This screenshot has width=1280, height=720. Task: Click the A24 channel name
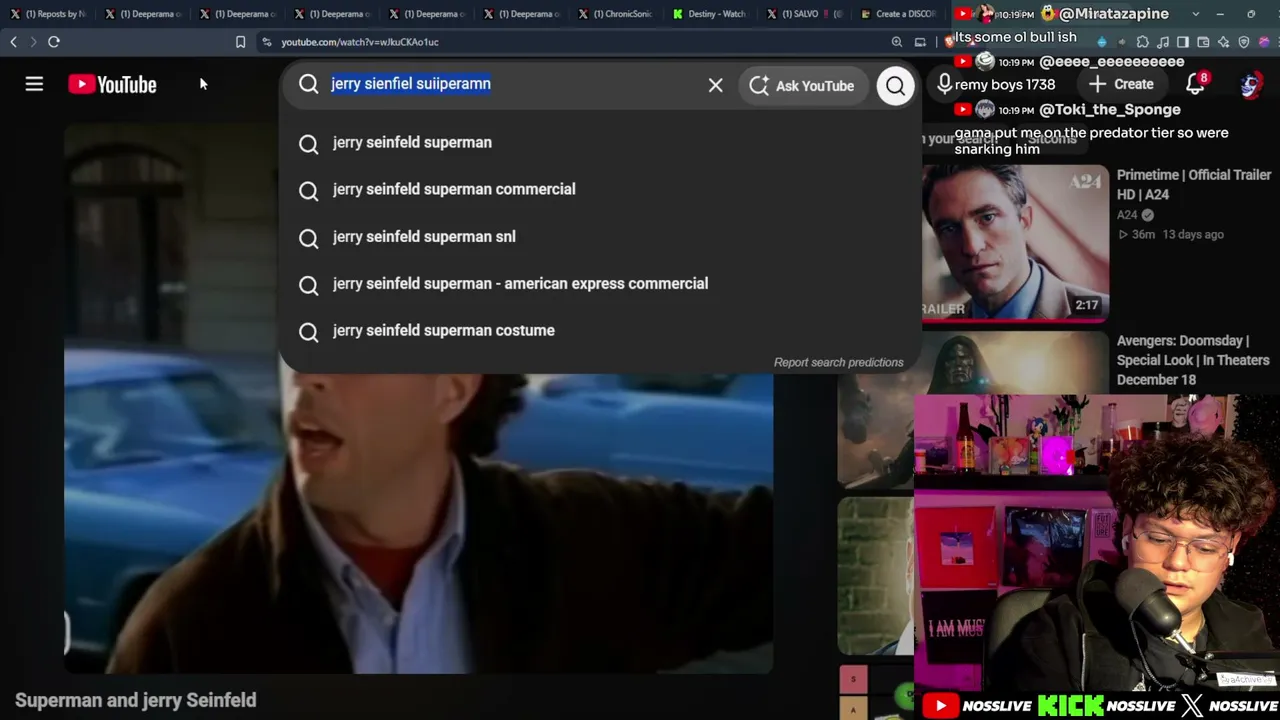click(1127, 215)
